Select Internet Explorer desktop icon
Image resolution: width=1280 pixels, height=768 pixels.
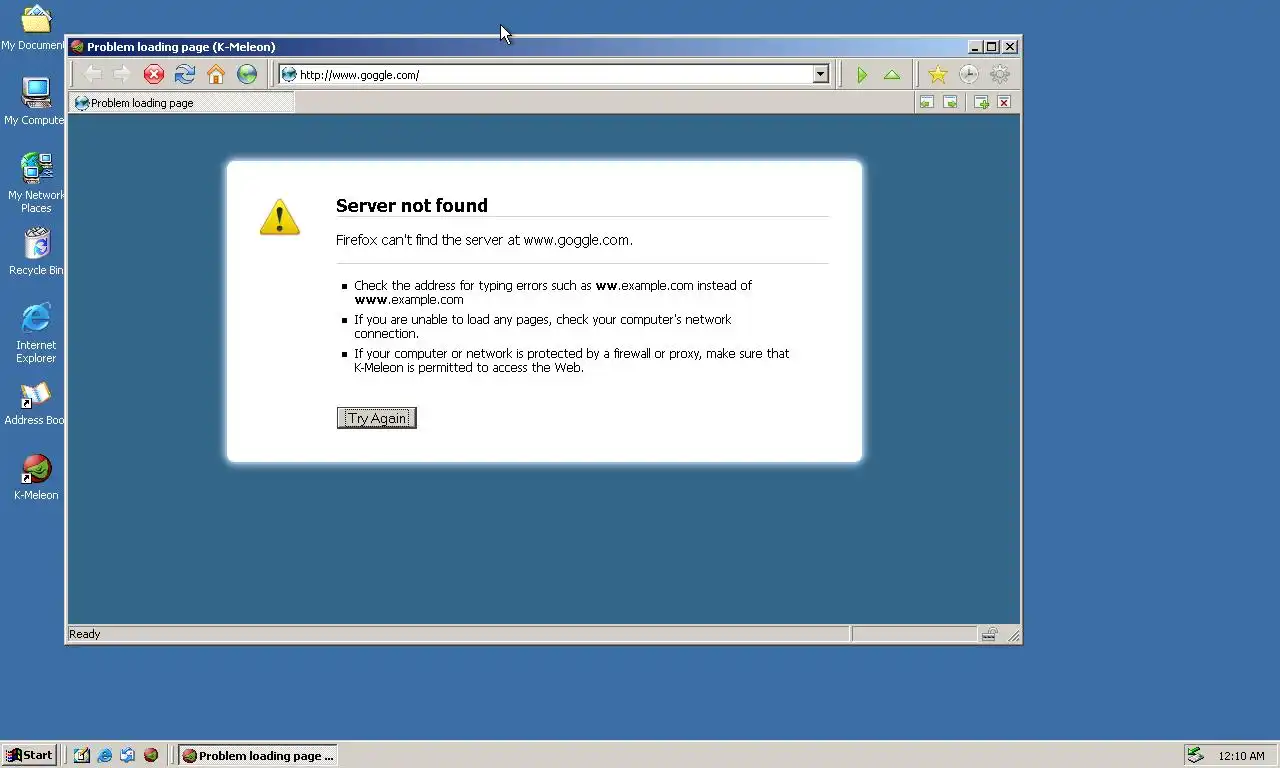(x=36, y=333)
